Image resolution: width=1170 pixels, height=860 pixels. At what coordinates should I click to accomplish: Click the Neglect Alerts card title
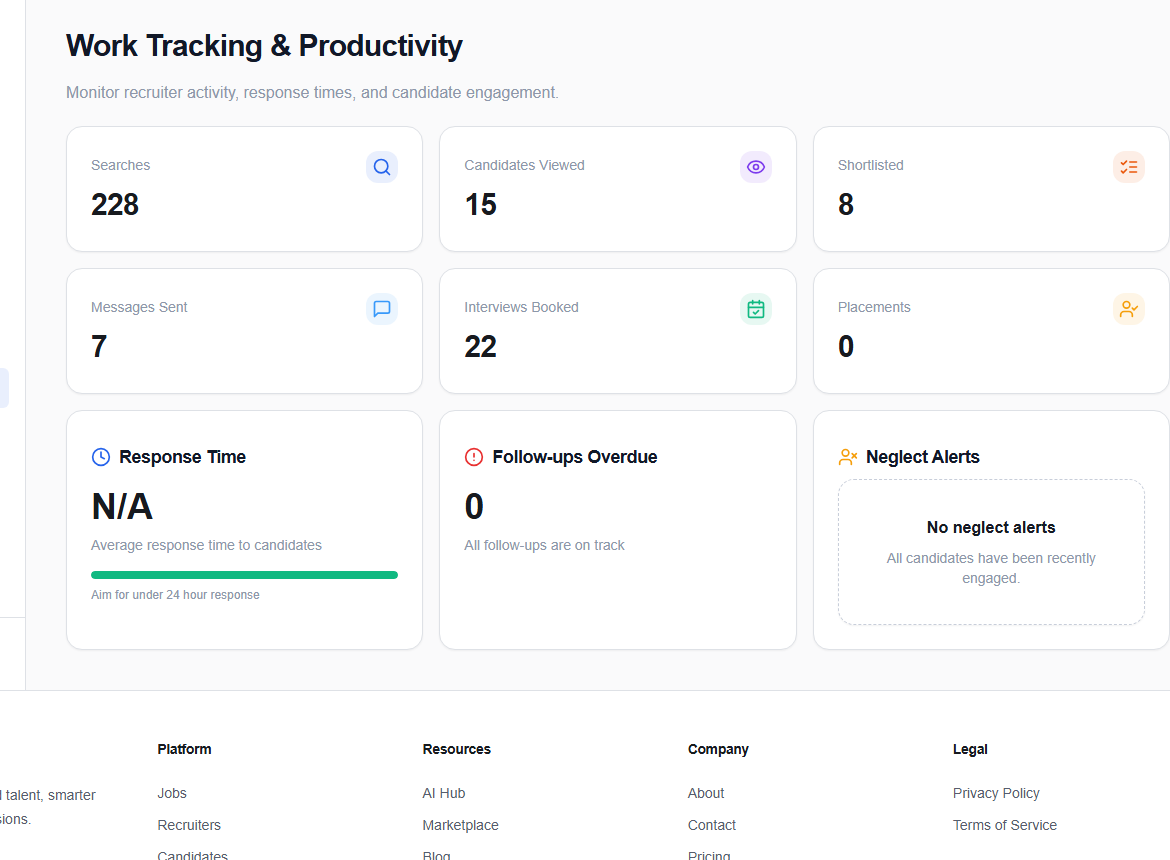pyautogui.click(x=922, y=457)
